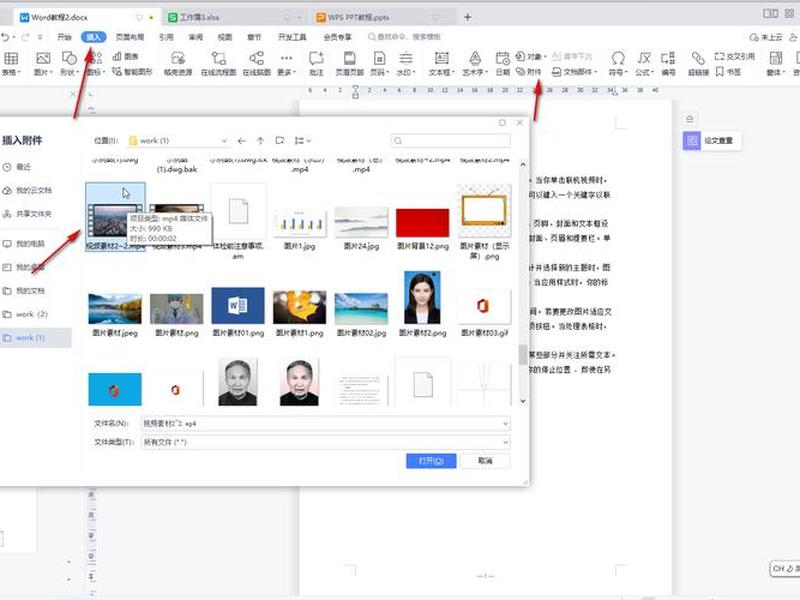
Task: Expand the 文件类型 file type dropdown
Action: click(505, 442)
